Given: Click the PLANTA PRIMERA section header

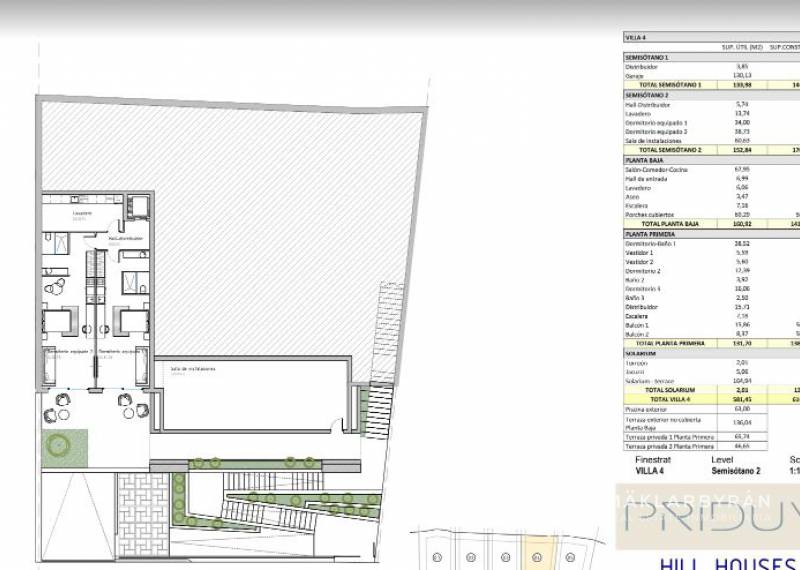Looking at the screenshot, I should pos(650,234).
